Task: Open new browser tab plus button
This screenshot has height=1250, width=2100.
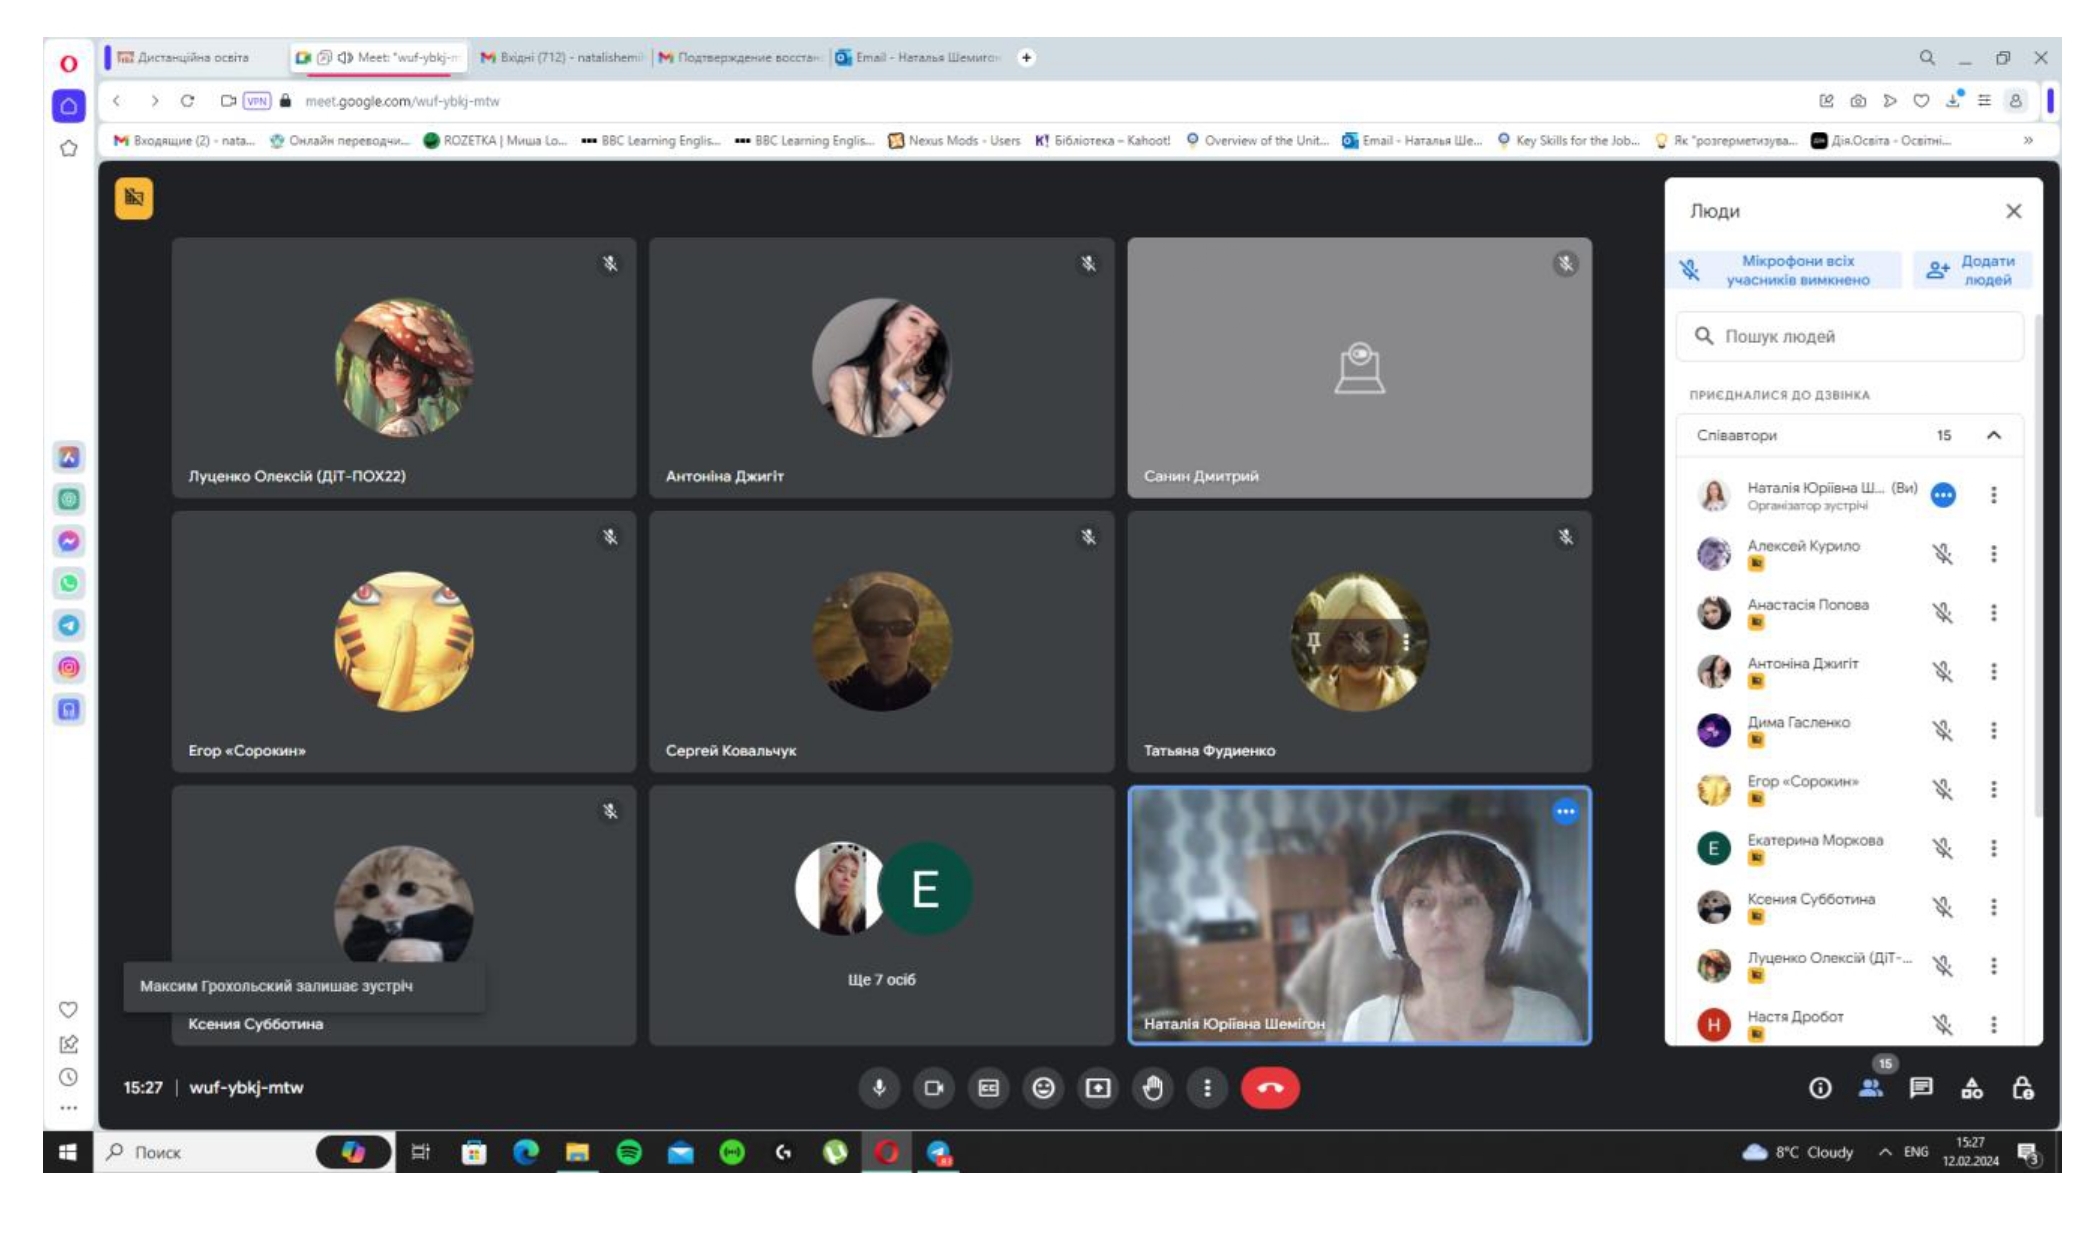Action: tap(1026, 57)
